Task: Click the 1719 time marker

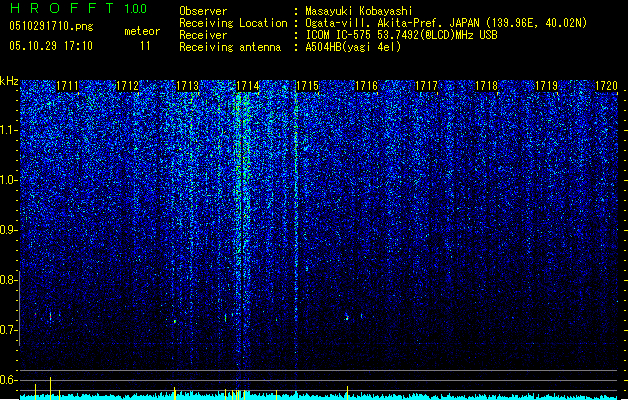Action: 546,86
